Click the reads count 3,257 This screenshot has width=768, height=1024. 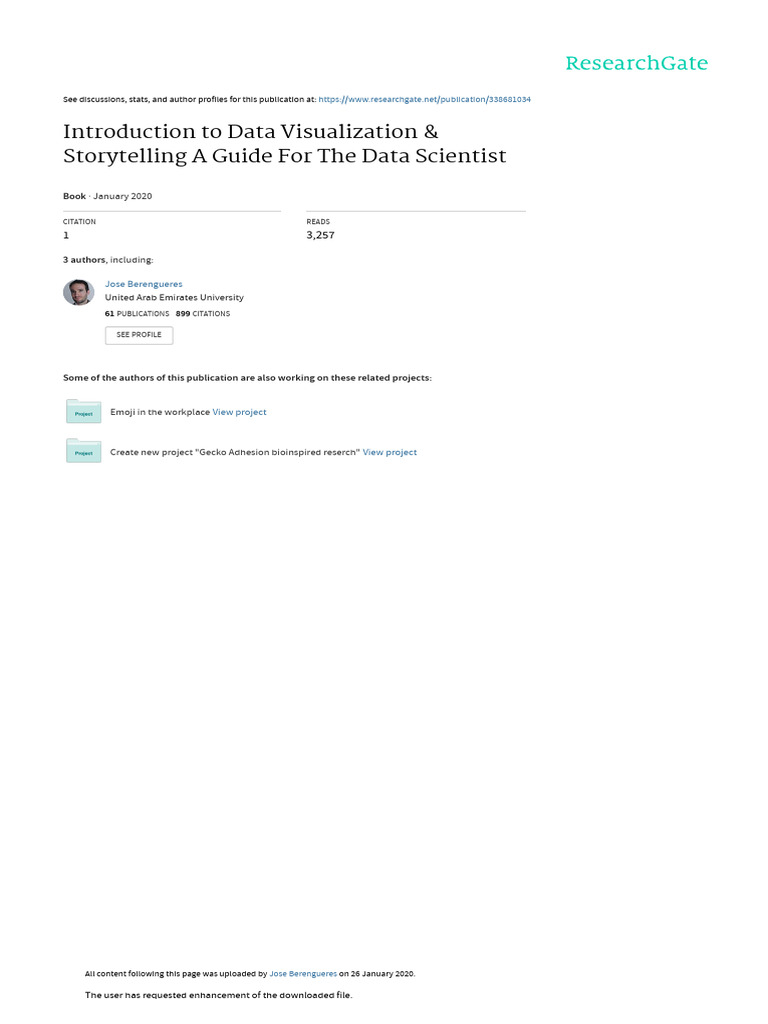click(320, 235)
